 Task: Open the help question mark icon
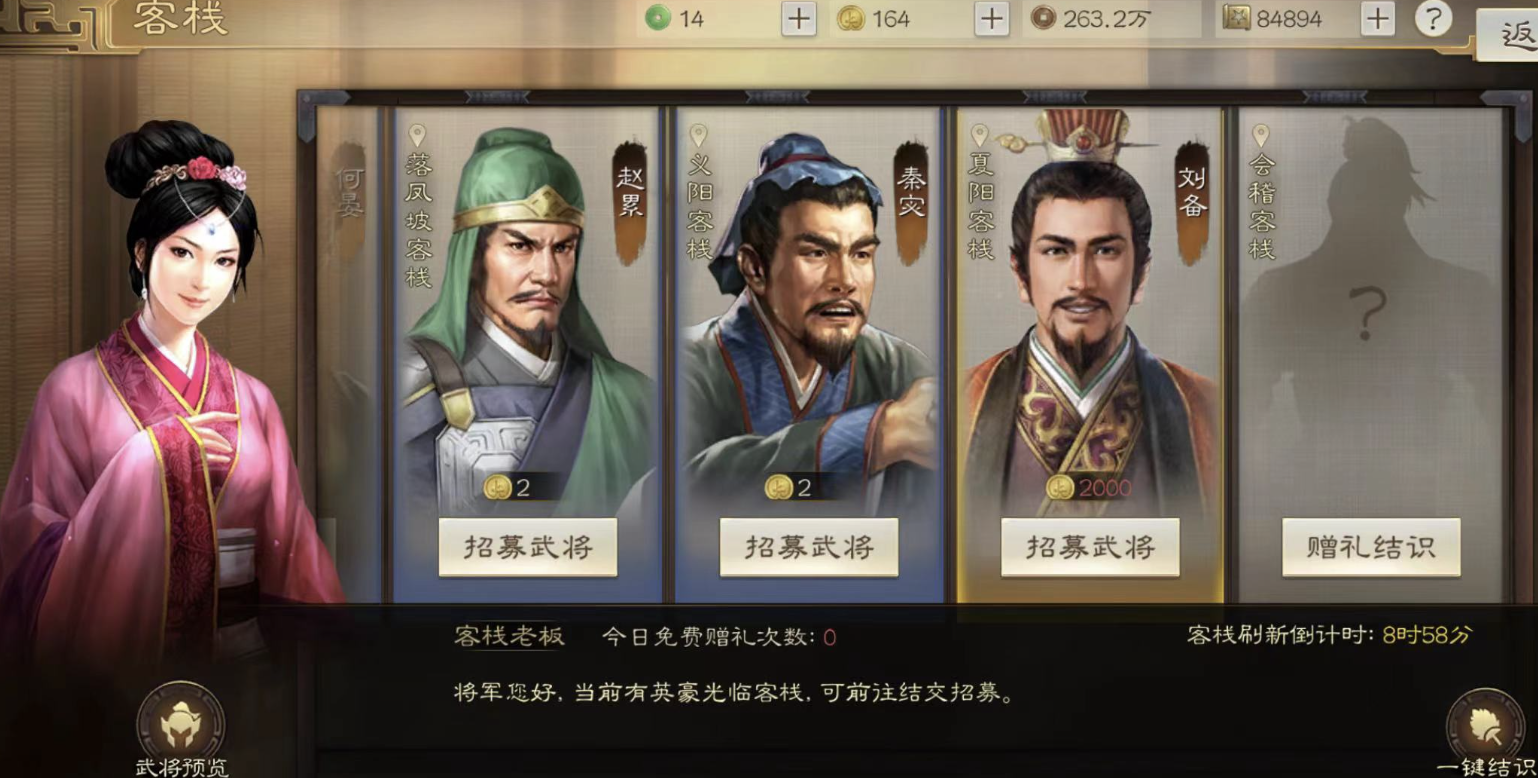[x=1433, y=18]
